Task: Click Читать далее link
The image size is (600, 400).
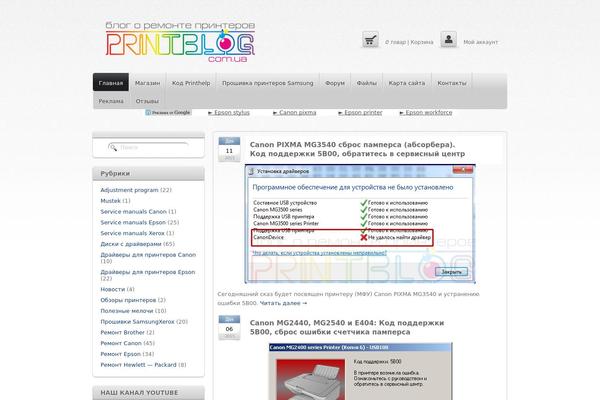Action: click(283, 303)
